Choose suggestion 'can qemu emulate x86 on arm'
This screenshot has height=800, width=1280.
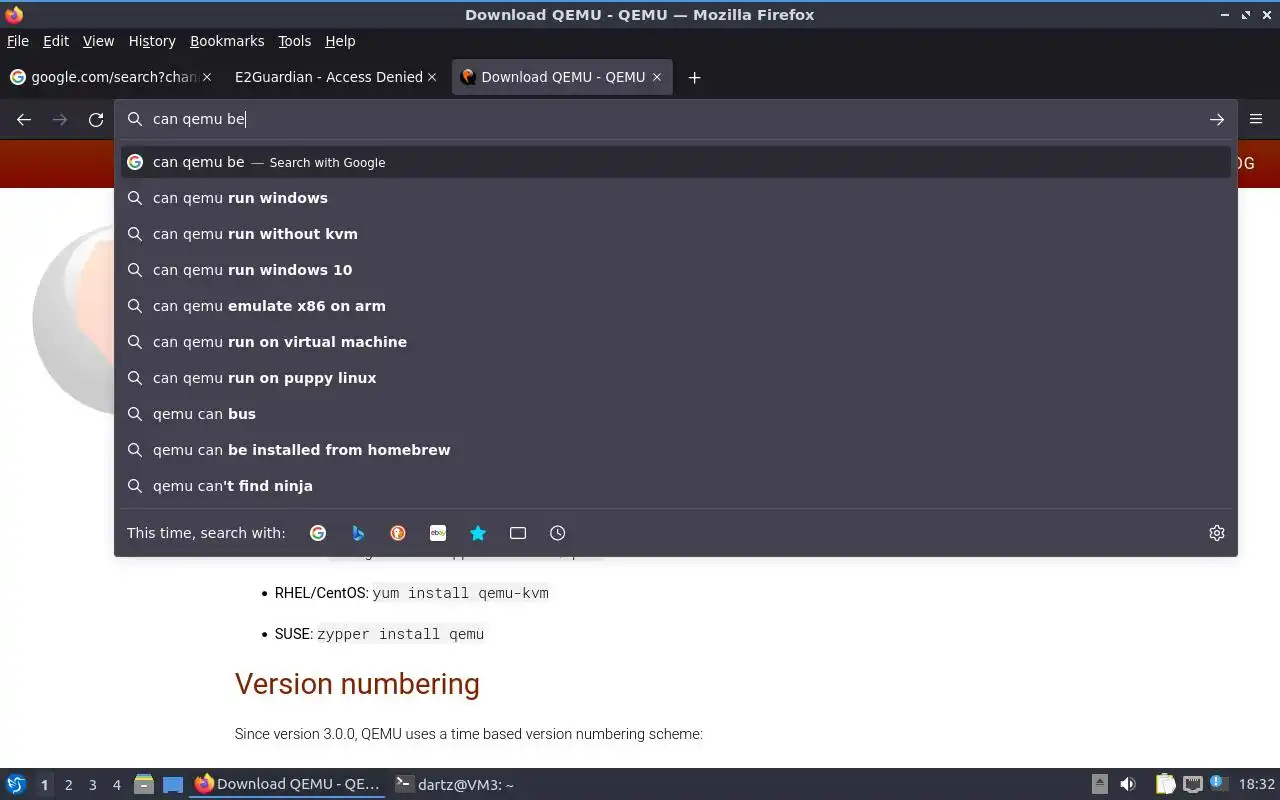(676, 306)
